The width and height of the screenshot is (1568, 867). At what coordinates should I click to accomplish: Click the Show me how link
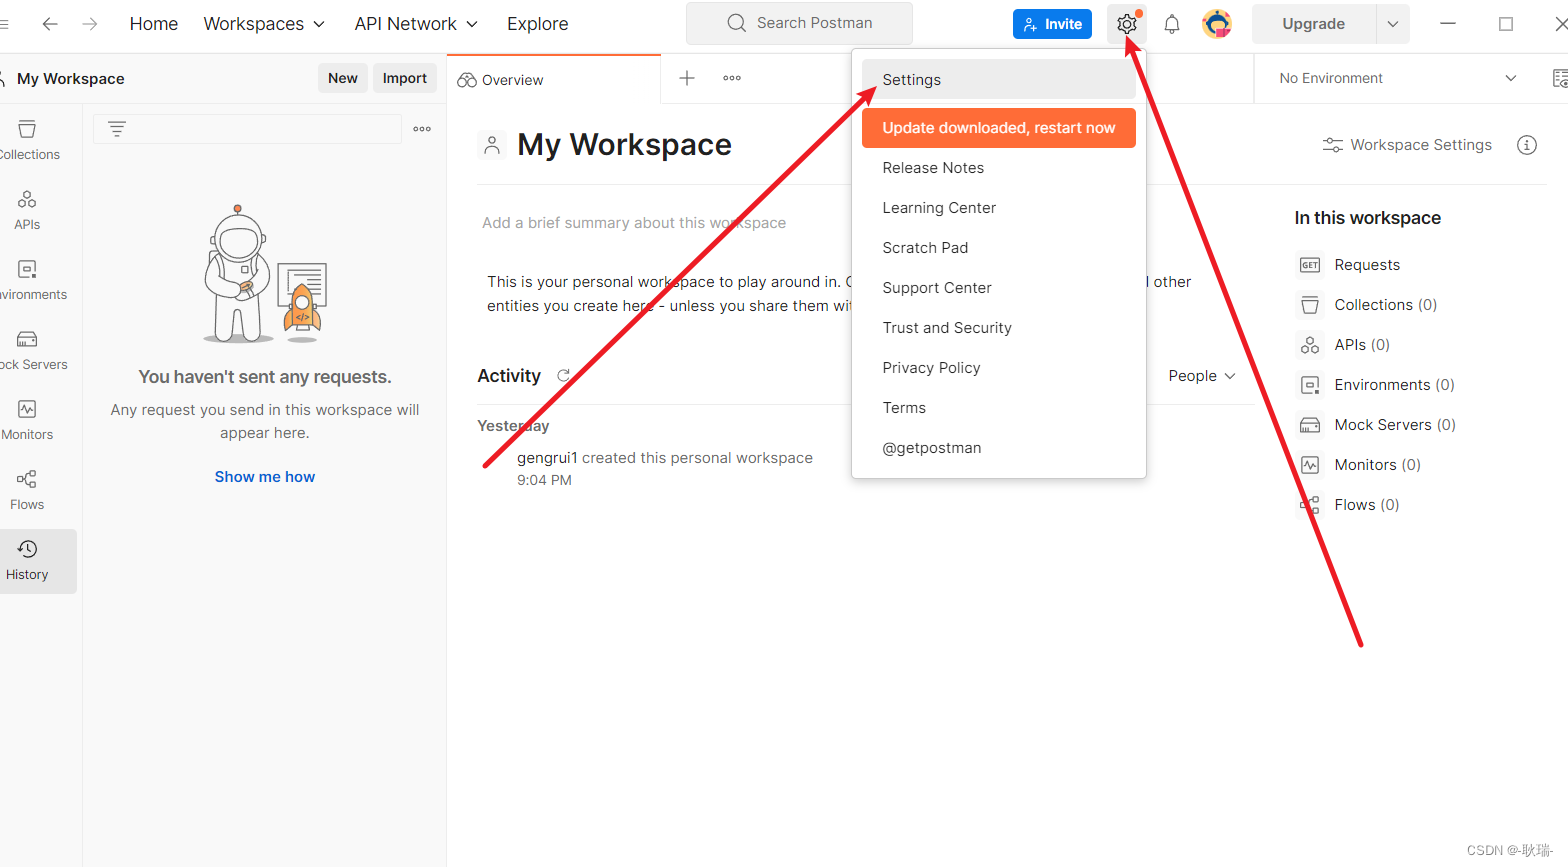click(x=265, y=477)
